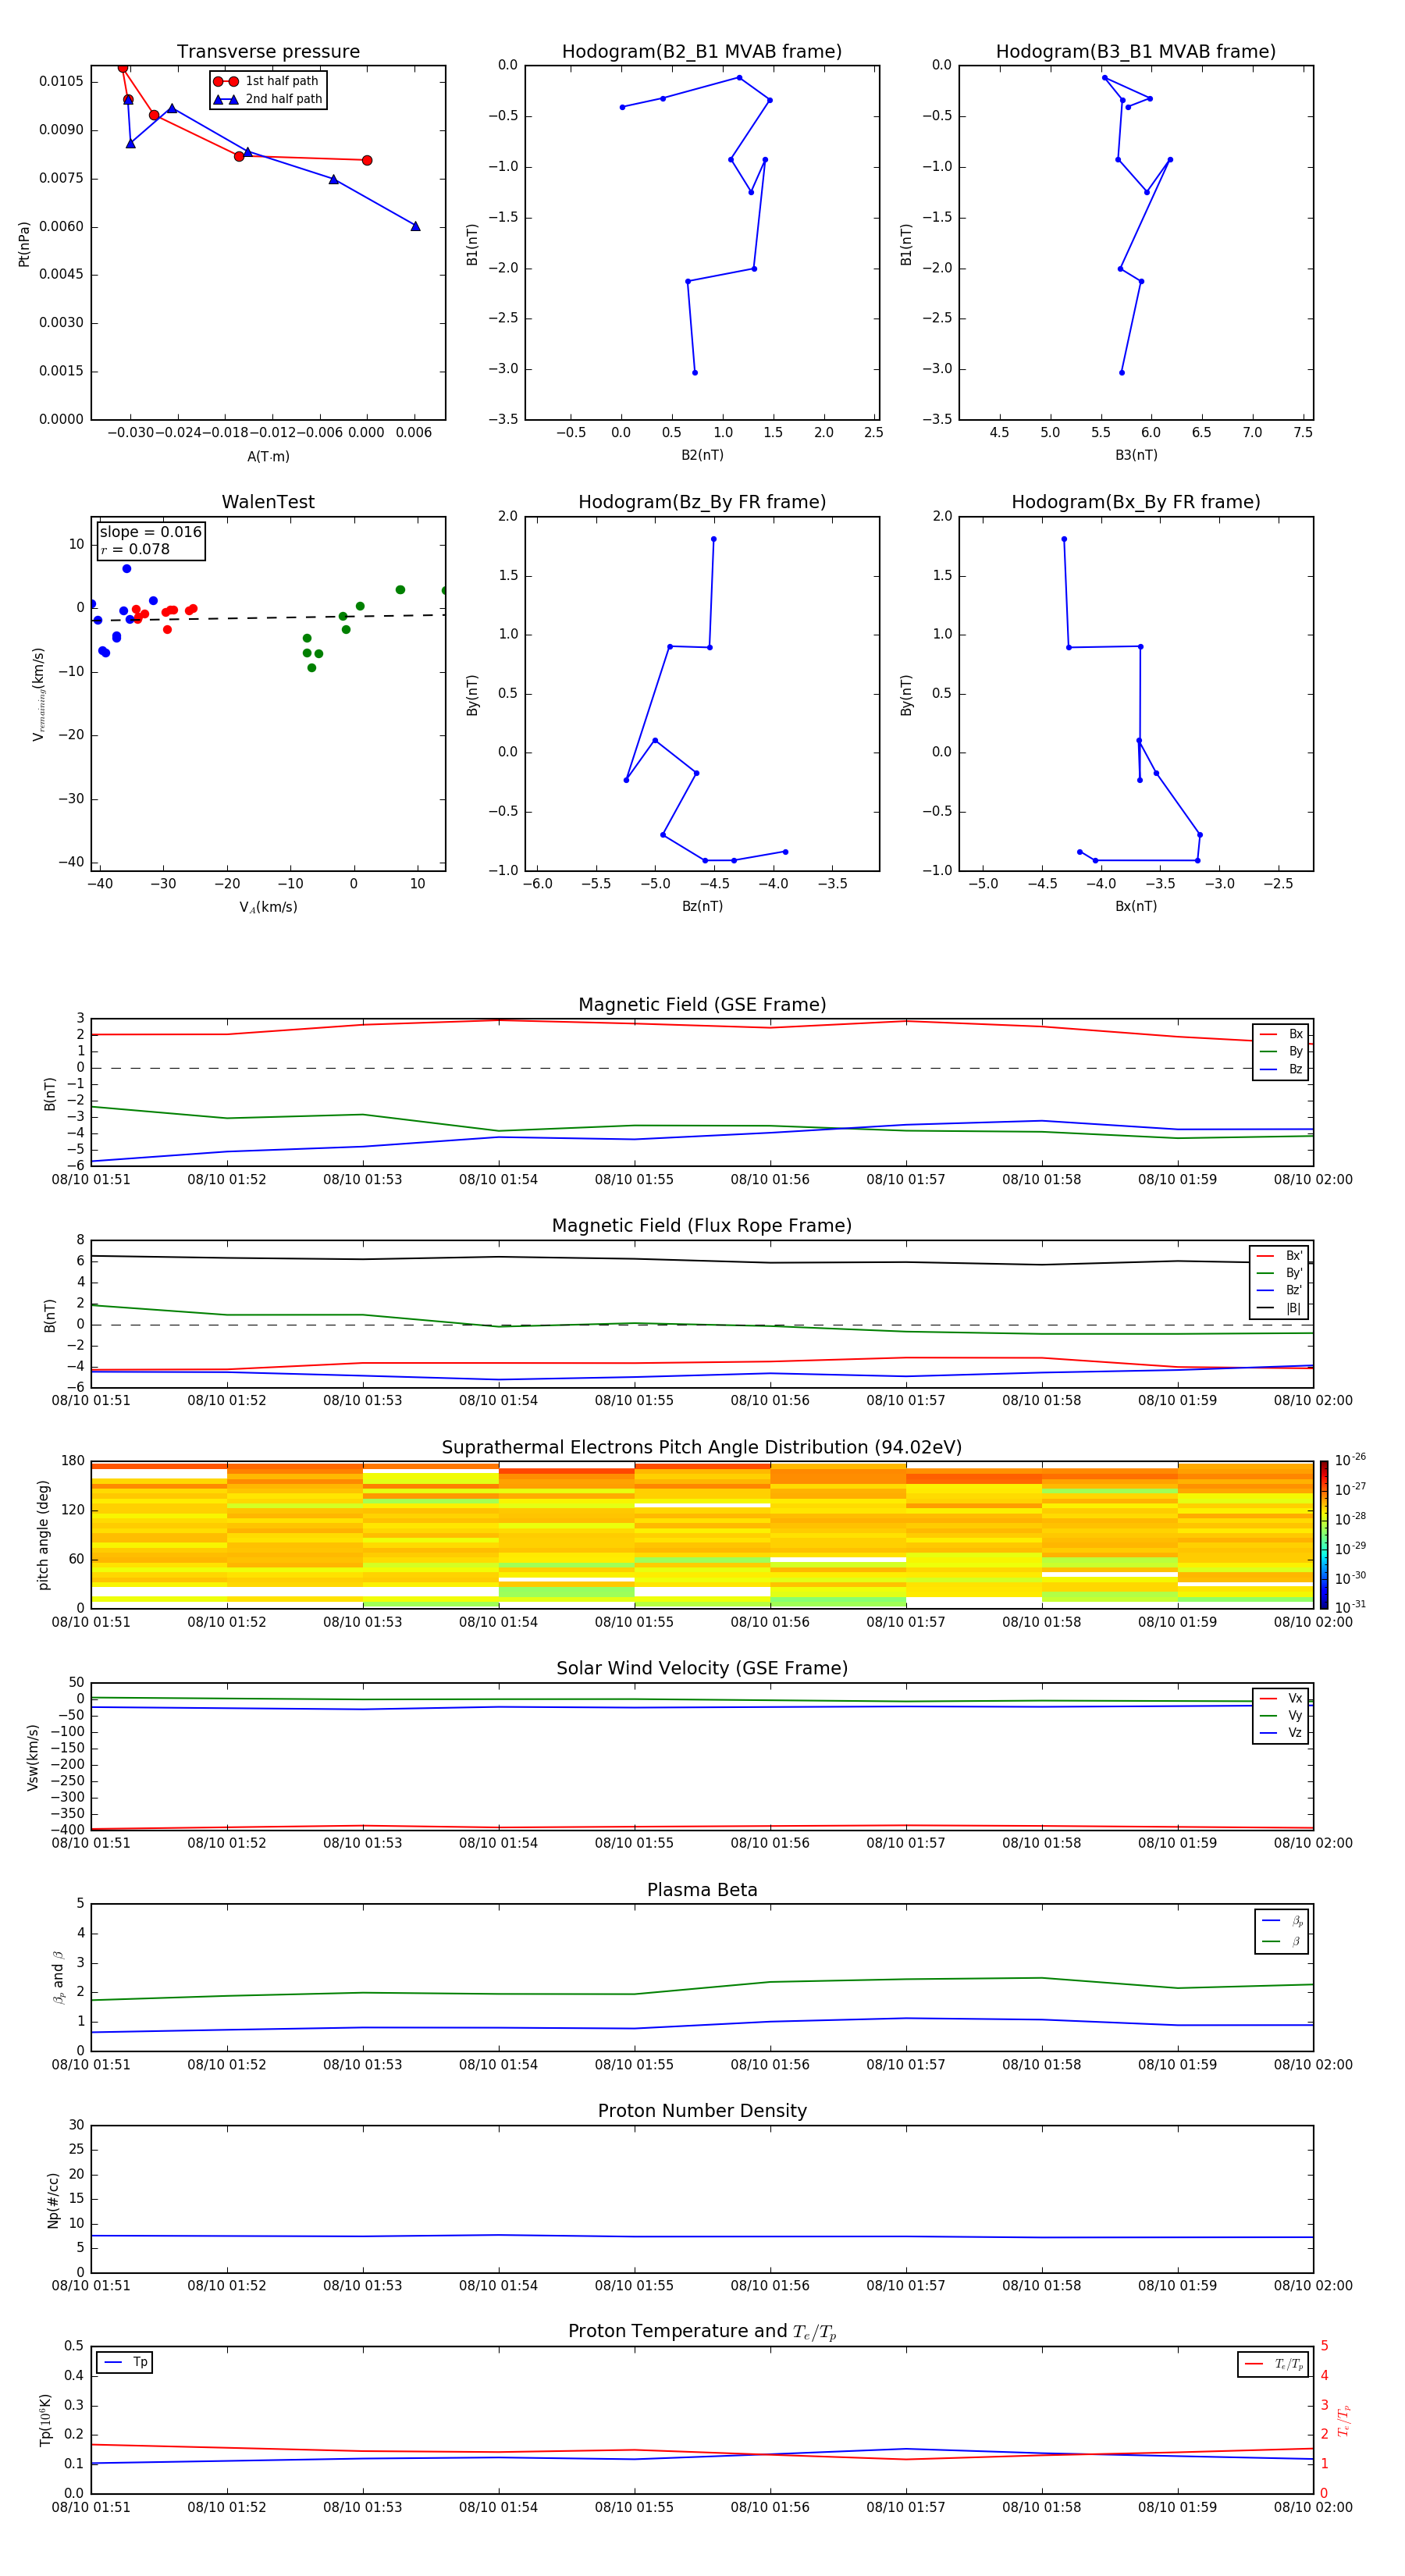The image size is (1405, 2576).
Task: Click '08/10 01:55' tick under GSE magnetic field
Action: (x=634, y=1180)
